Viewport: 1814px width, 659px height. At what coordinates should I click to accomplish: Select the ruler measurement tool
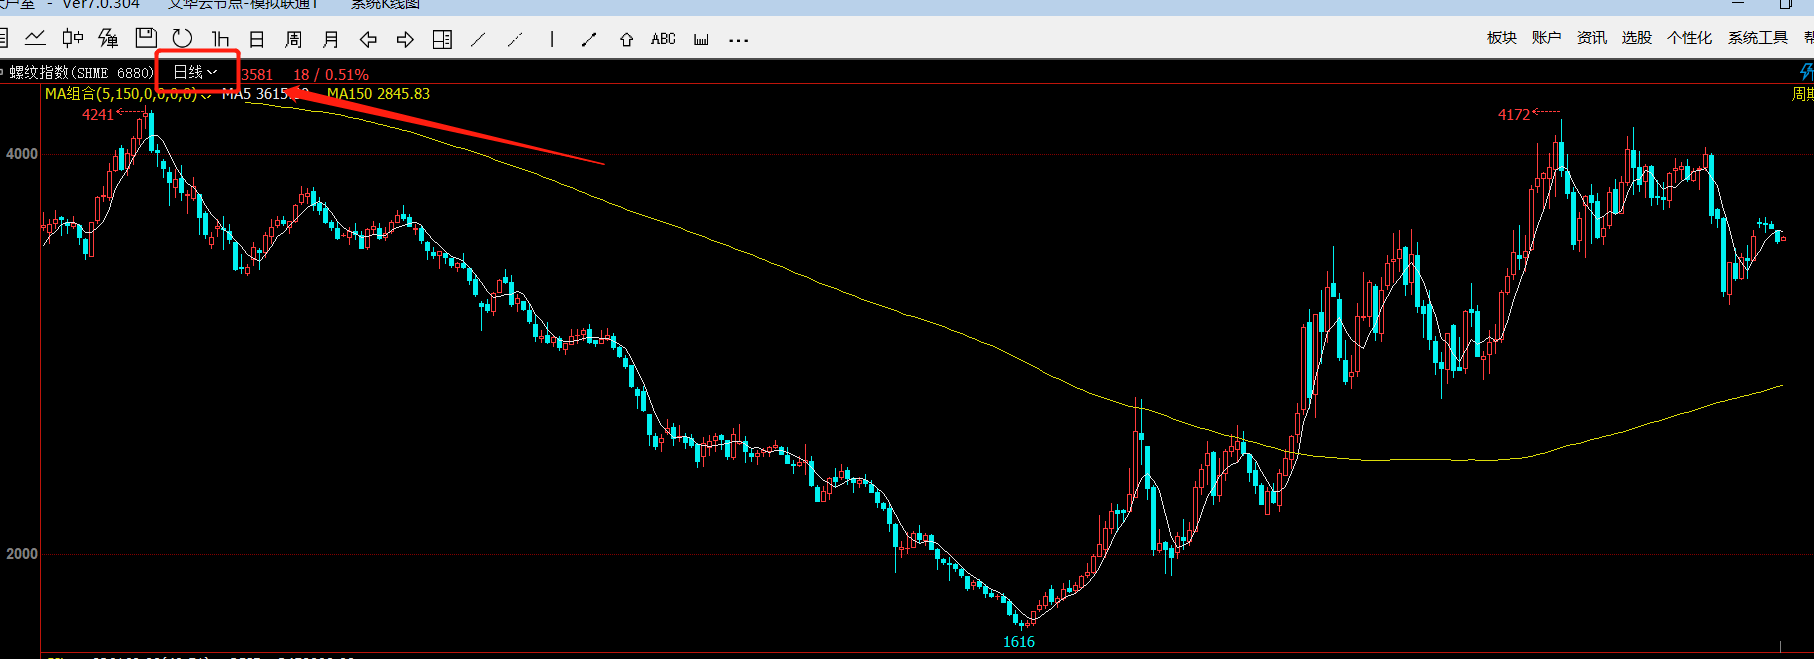coord(701,39)
